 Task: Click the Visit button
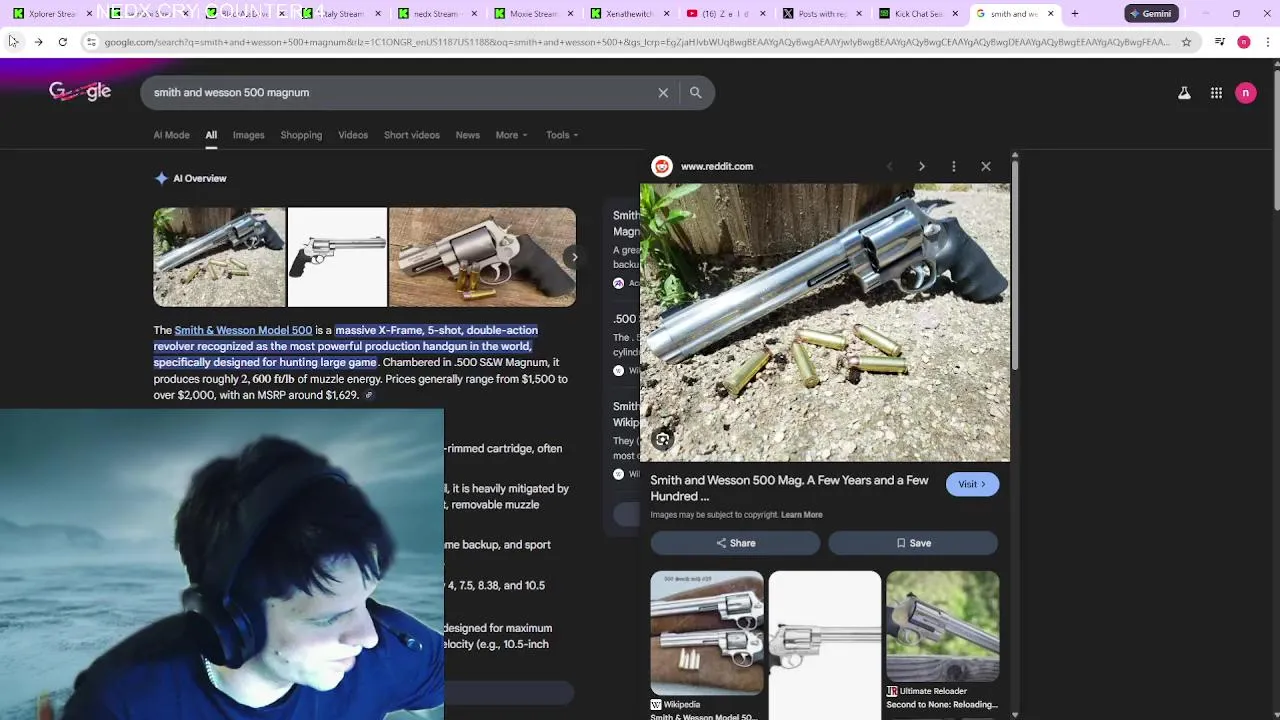coord(972,484)
